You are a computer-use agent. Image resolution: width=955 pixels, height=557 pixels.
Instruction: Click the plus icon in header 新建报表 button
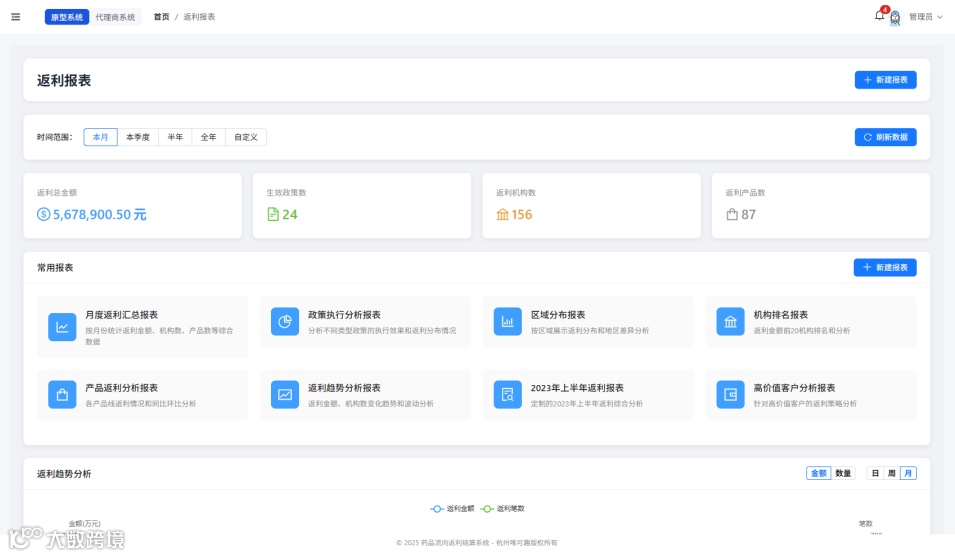pyautogui.click(x=867, y=80)
